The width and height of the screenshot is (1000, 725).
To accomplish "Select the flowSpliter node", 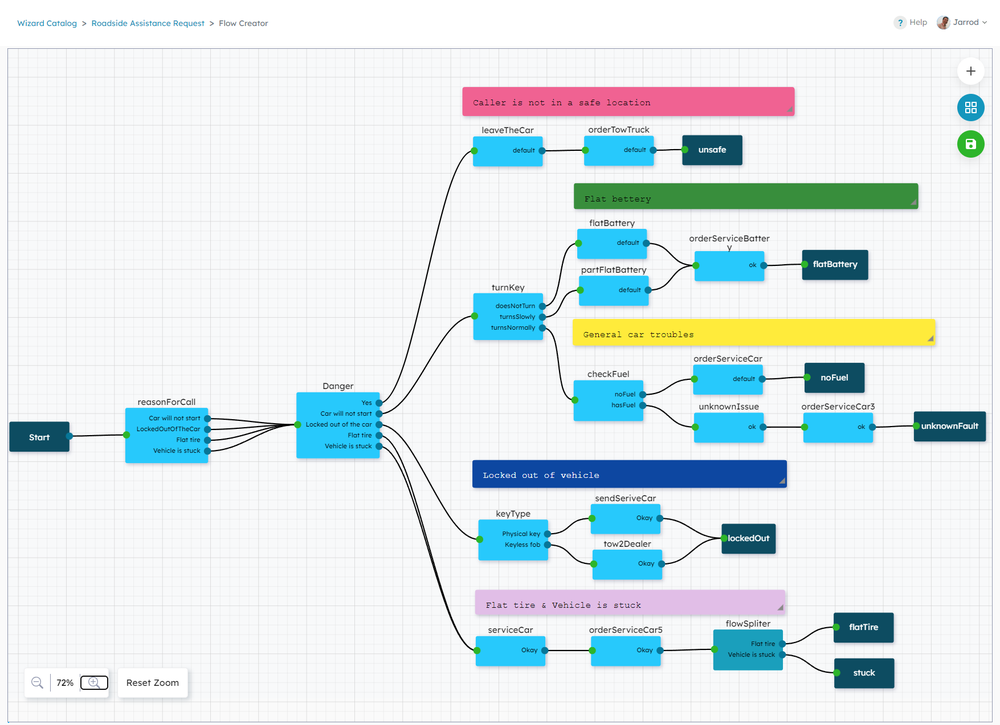I will point(747,650).
